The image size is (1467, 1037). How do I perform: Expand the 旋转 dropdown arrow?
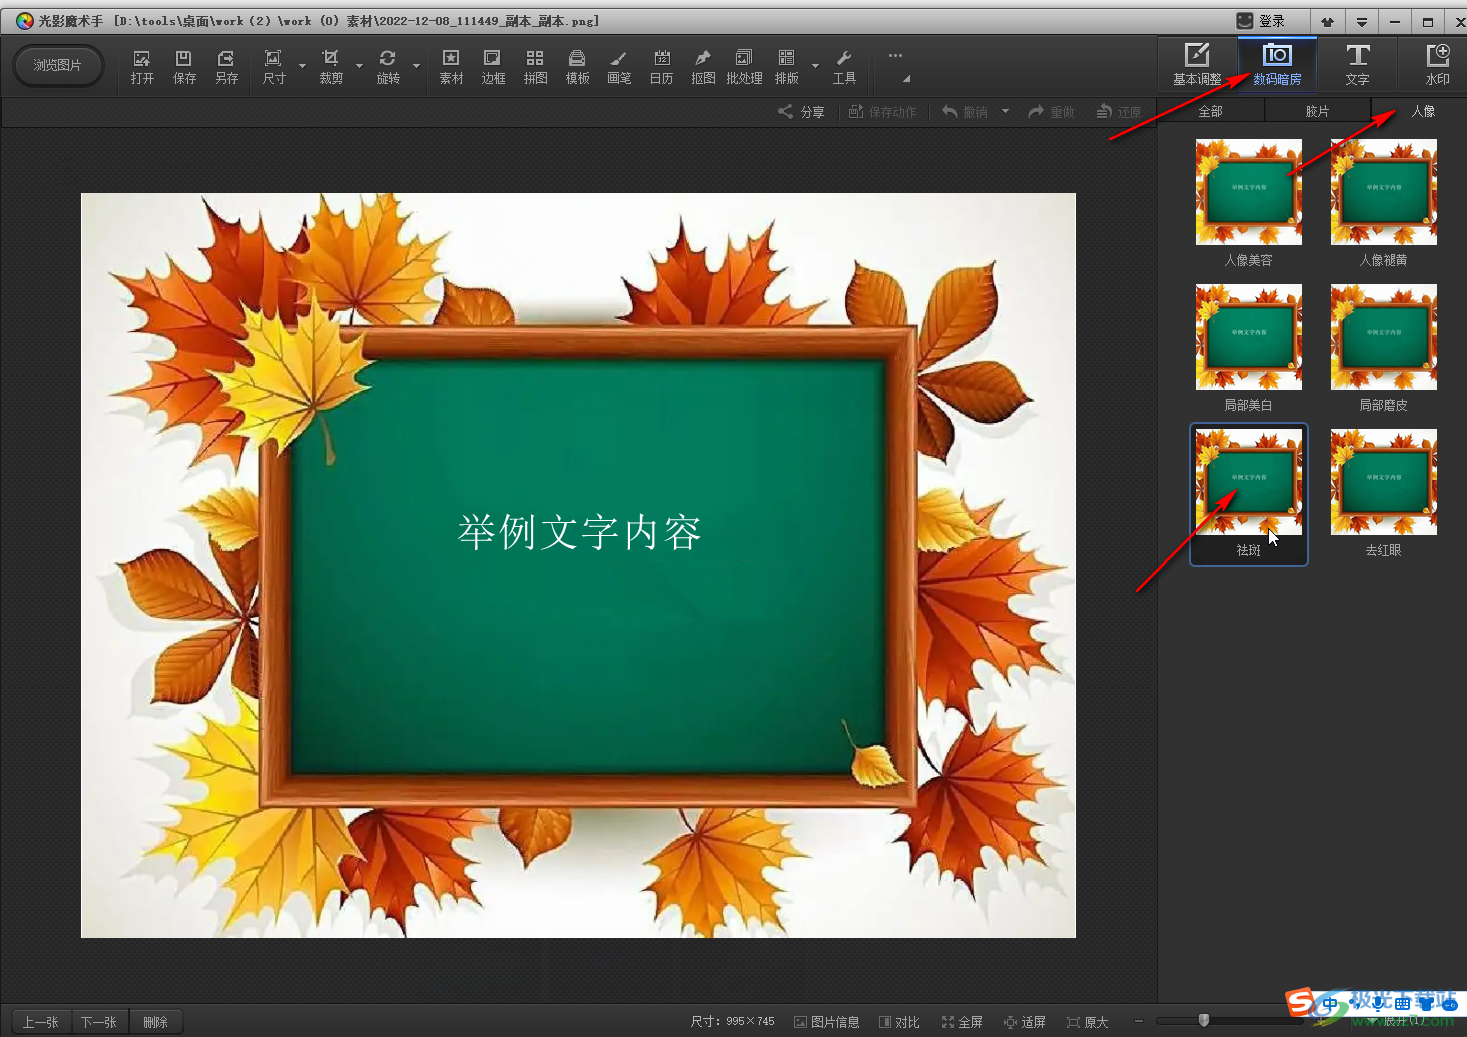[x=416, y=67]
